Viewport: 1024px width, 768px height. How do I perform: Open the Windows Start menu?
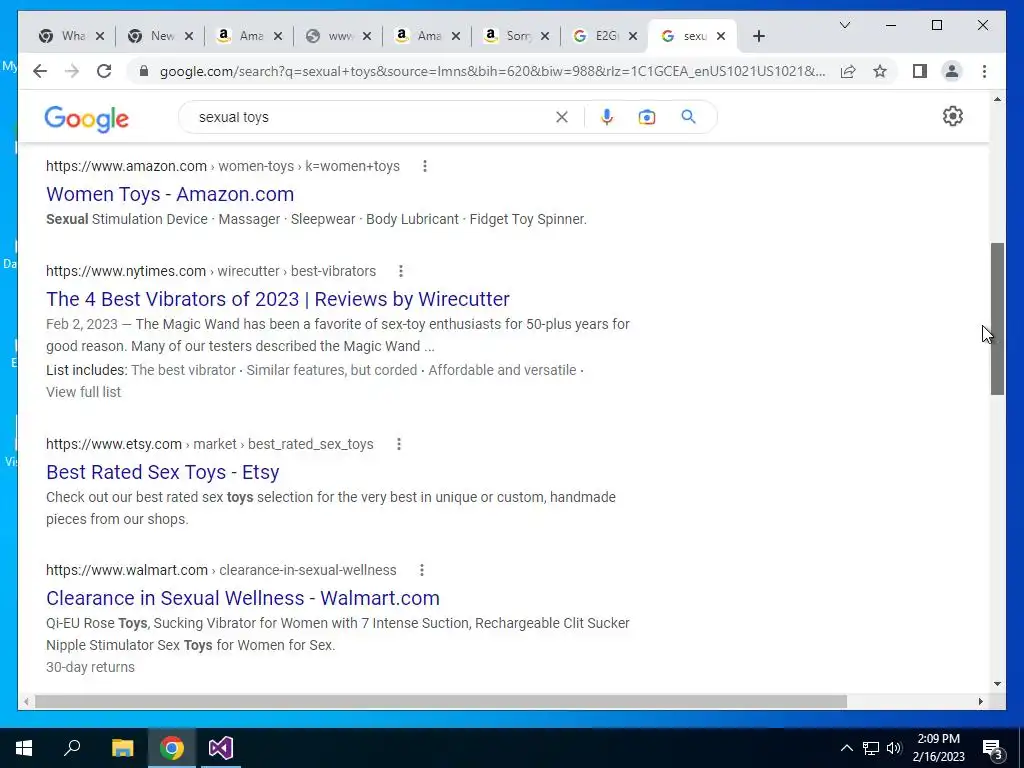(x=24, y=748)
